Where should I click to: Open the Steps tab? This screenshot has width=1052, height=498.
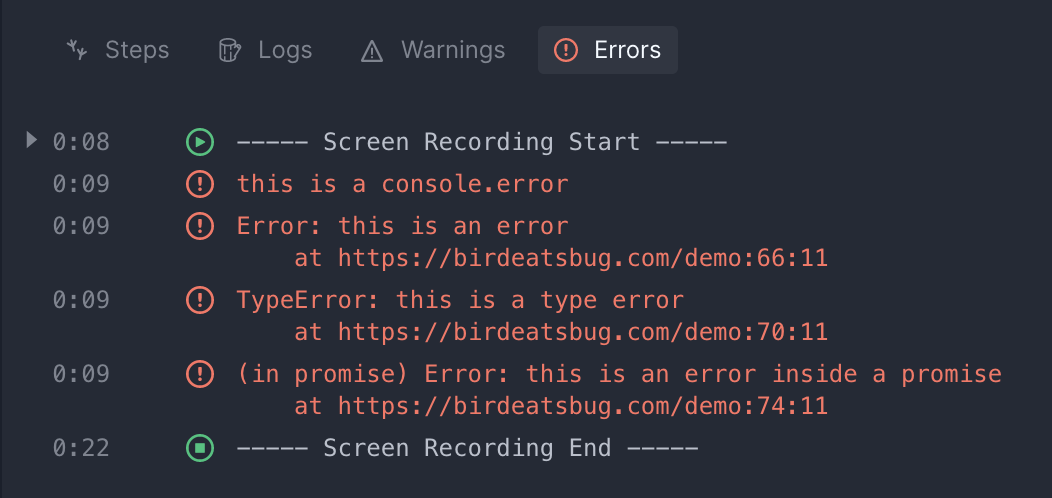pyautogui.click(x=118, y=50)
